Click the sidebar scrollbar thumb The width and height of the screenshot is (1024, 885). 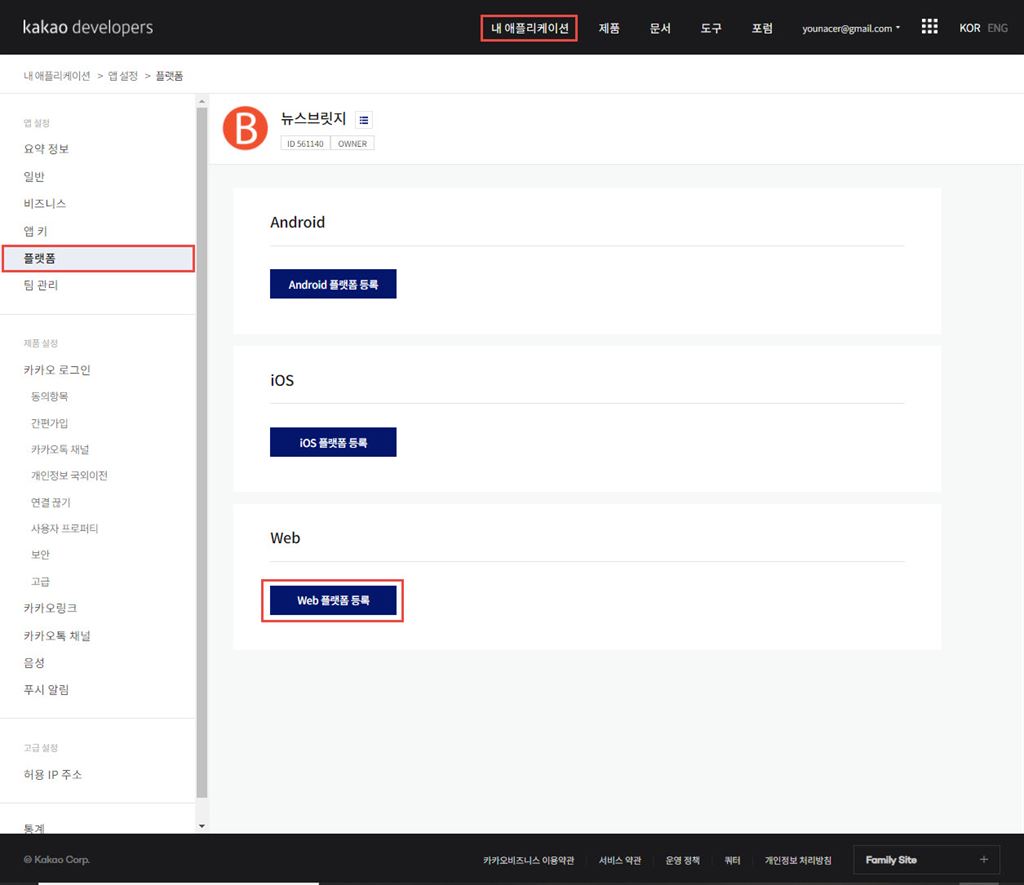pyautogui.click(x=202, y=452)
